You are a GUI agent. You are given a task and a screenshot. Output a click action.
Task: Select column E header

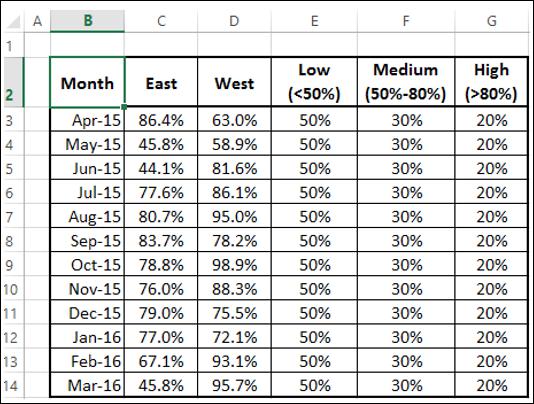314,21
